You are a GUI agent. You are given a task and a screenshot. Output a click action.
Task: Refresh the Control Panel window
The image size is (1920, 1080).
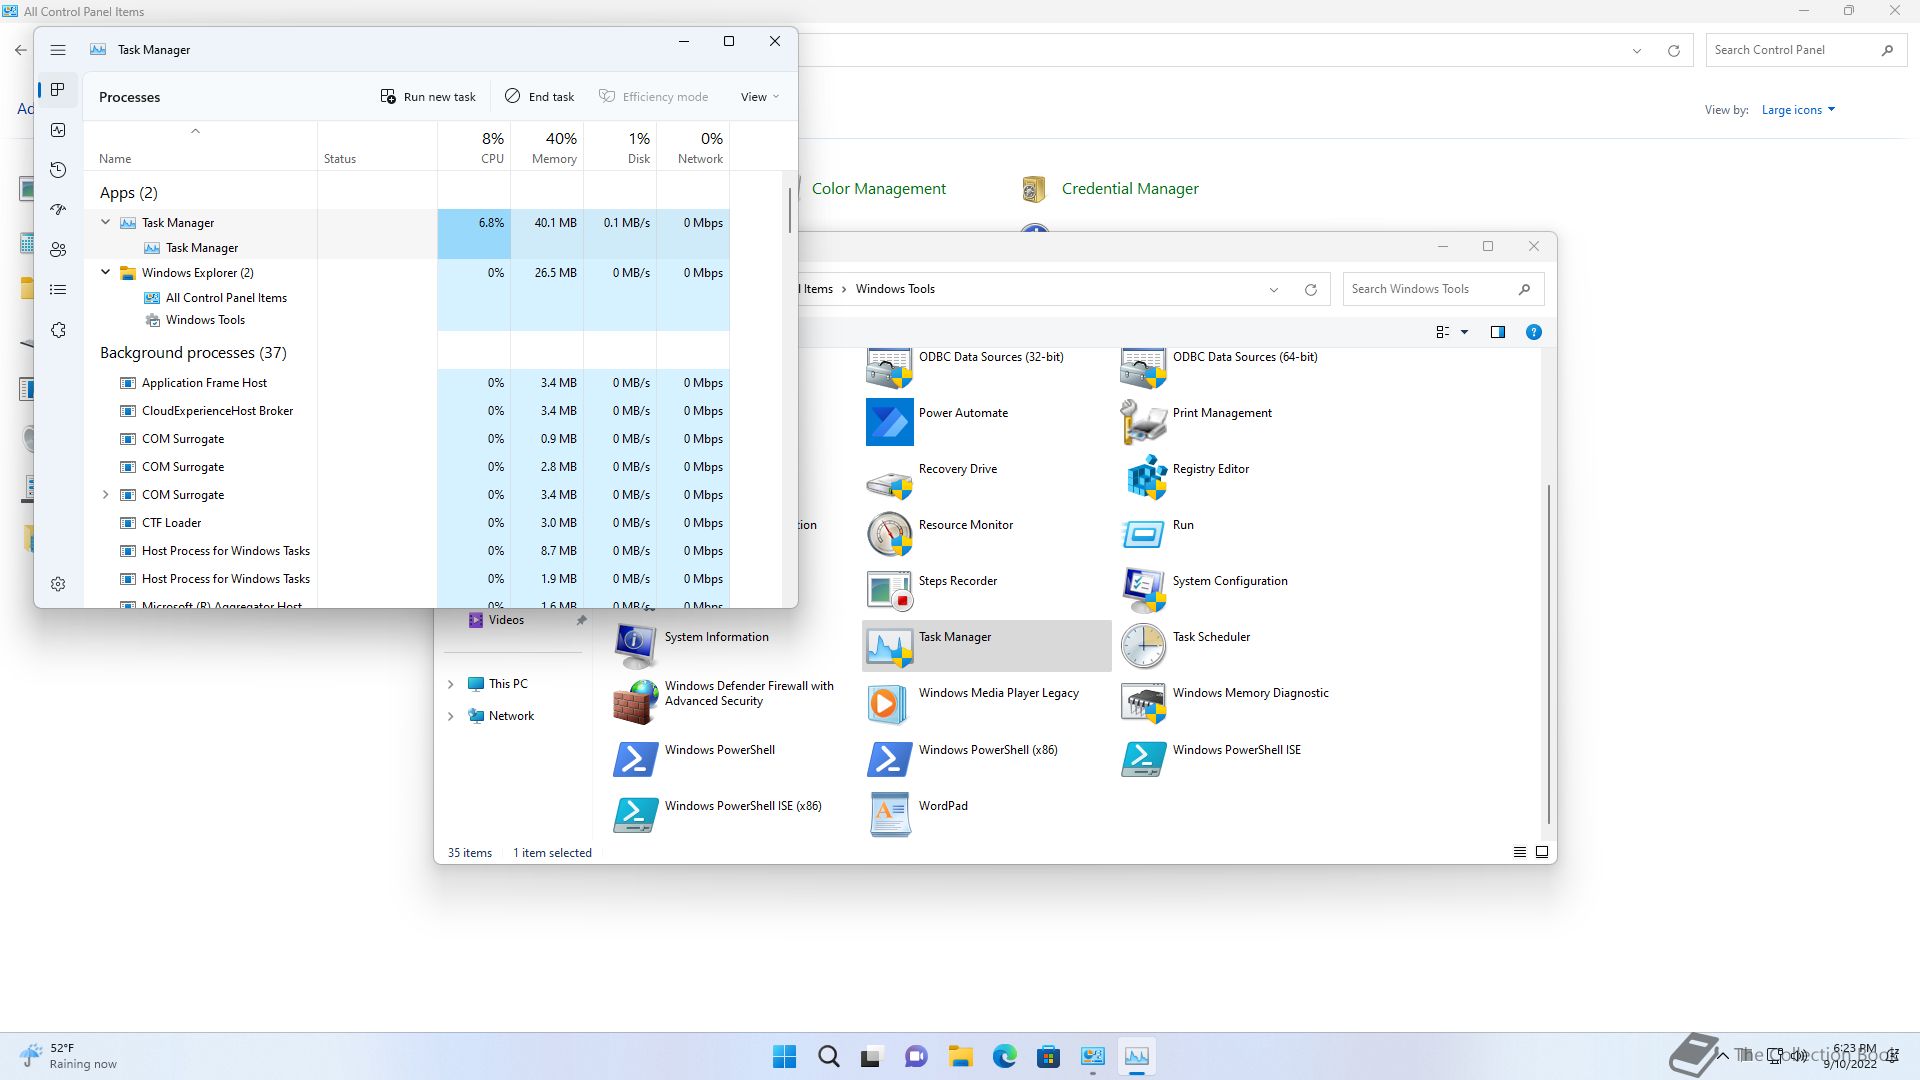point(1673,50)
